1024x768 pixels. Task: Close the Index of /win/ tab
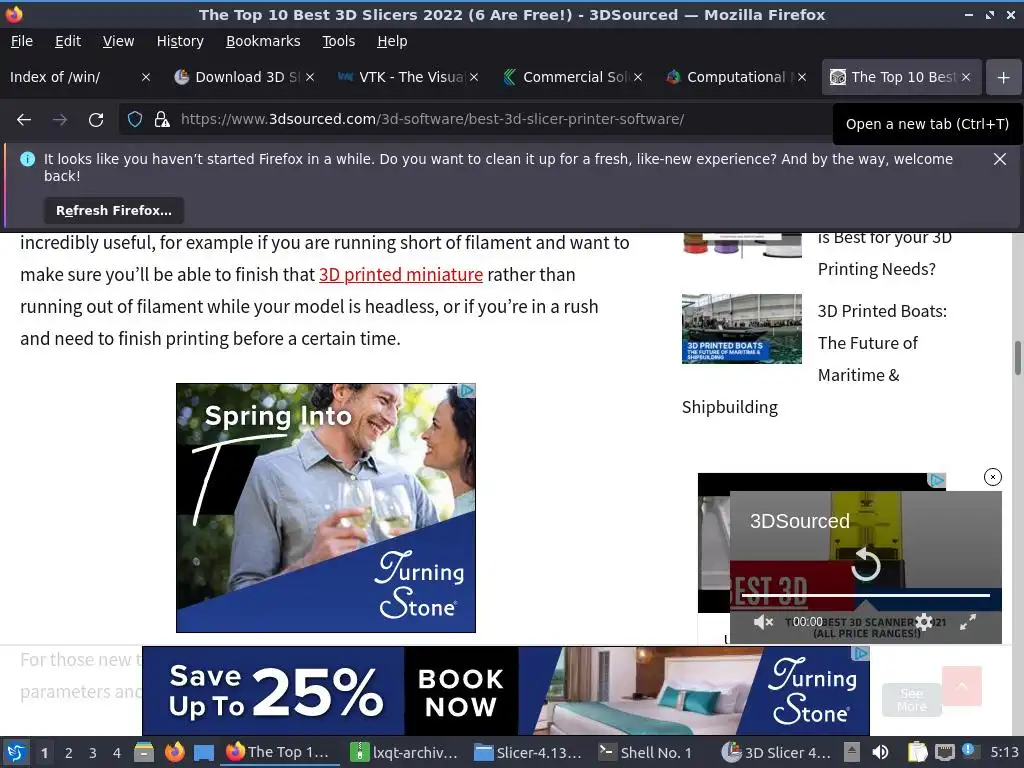[x=146, y=77]
